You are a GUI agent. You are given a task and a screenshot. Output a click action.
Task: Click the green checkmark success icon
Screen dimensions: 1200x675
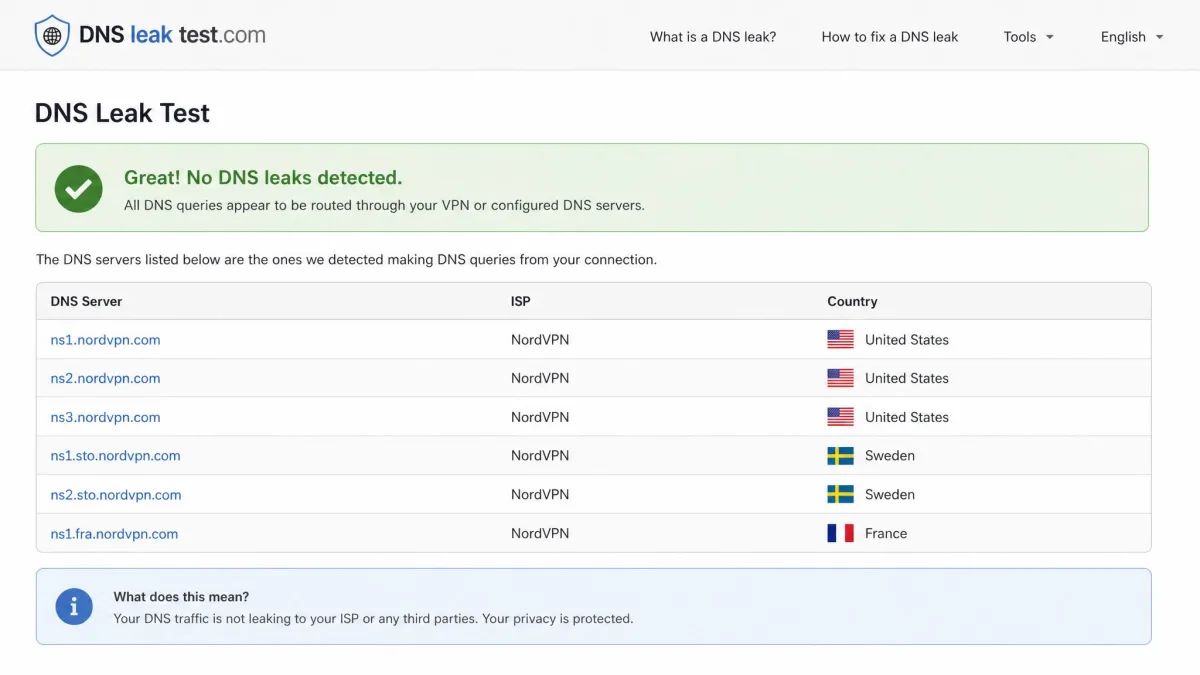click(x=79, y=188)
